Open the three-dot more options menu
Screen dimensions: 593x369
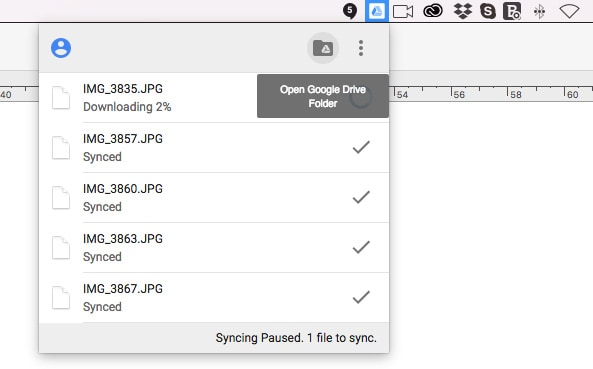point(361,48)
